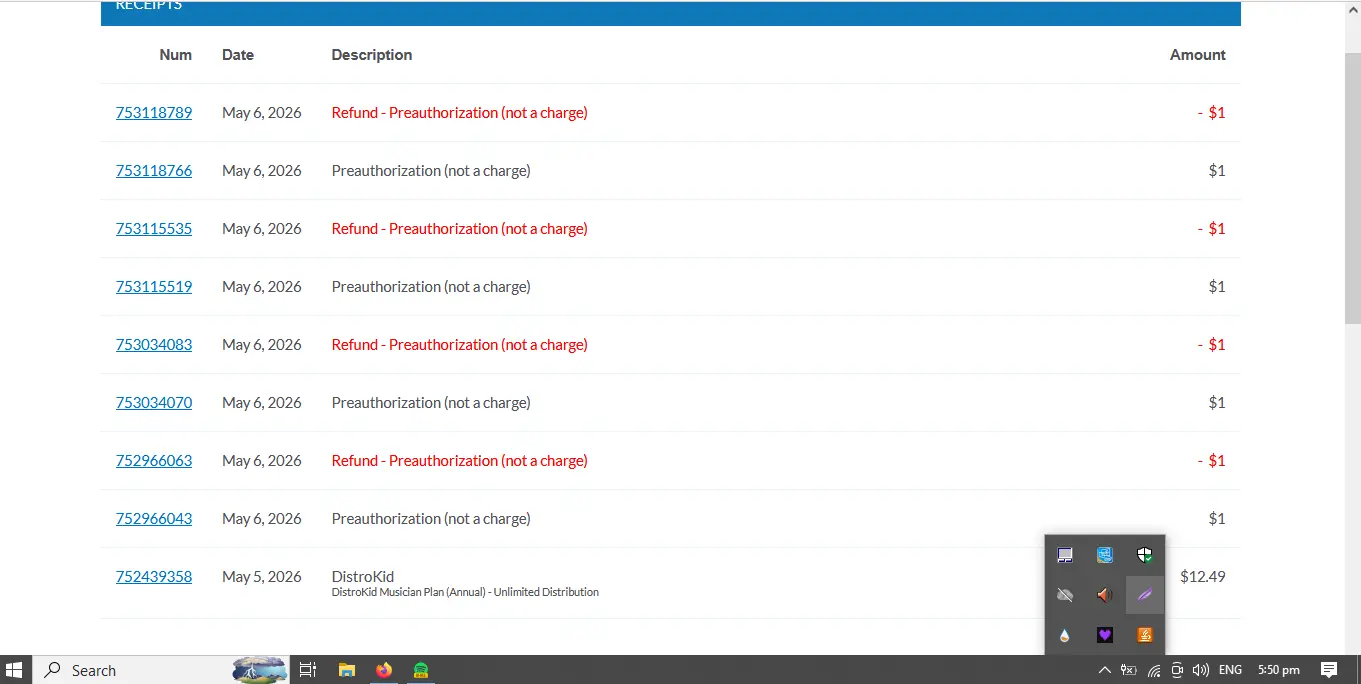
Task: Click the Description column header
Action: 372,55
